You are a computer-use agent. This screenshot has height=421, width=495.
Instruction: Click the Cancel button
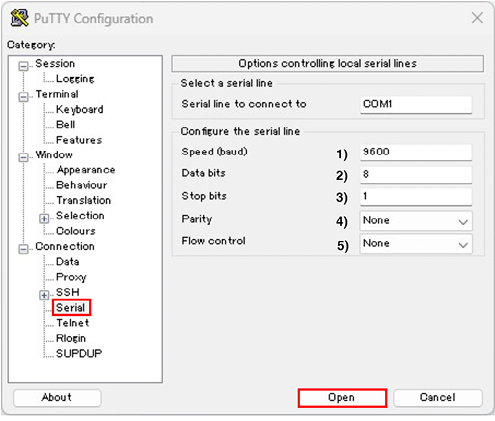coord(438,398)
